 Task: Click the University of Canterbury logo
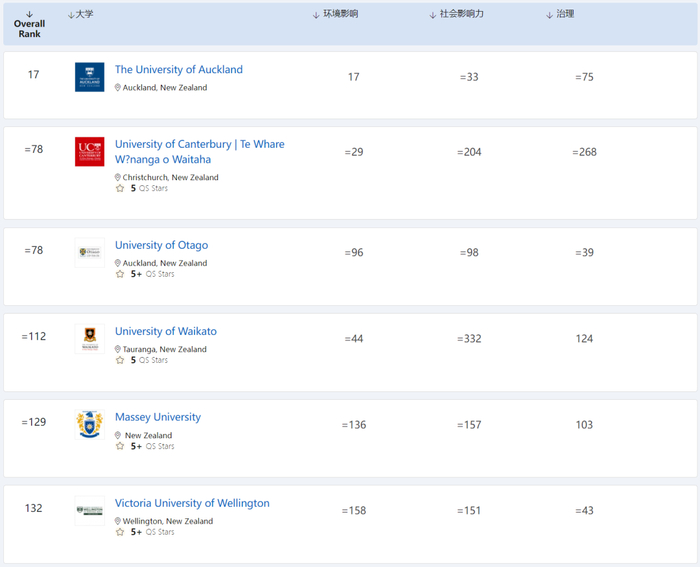(89, 152)
